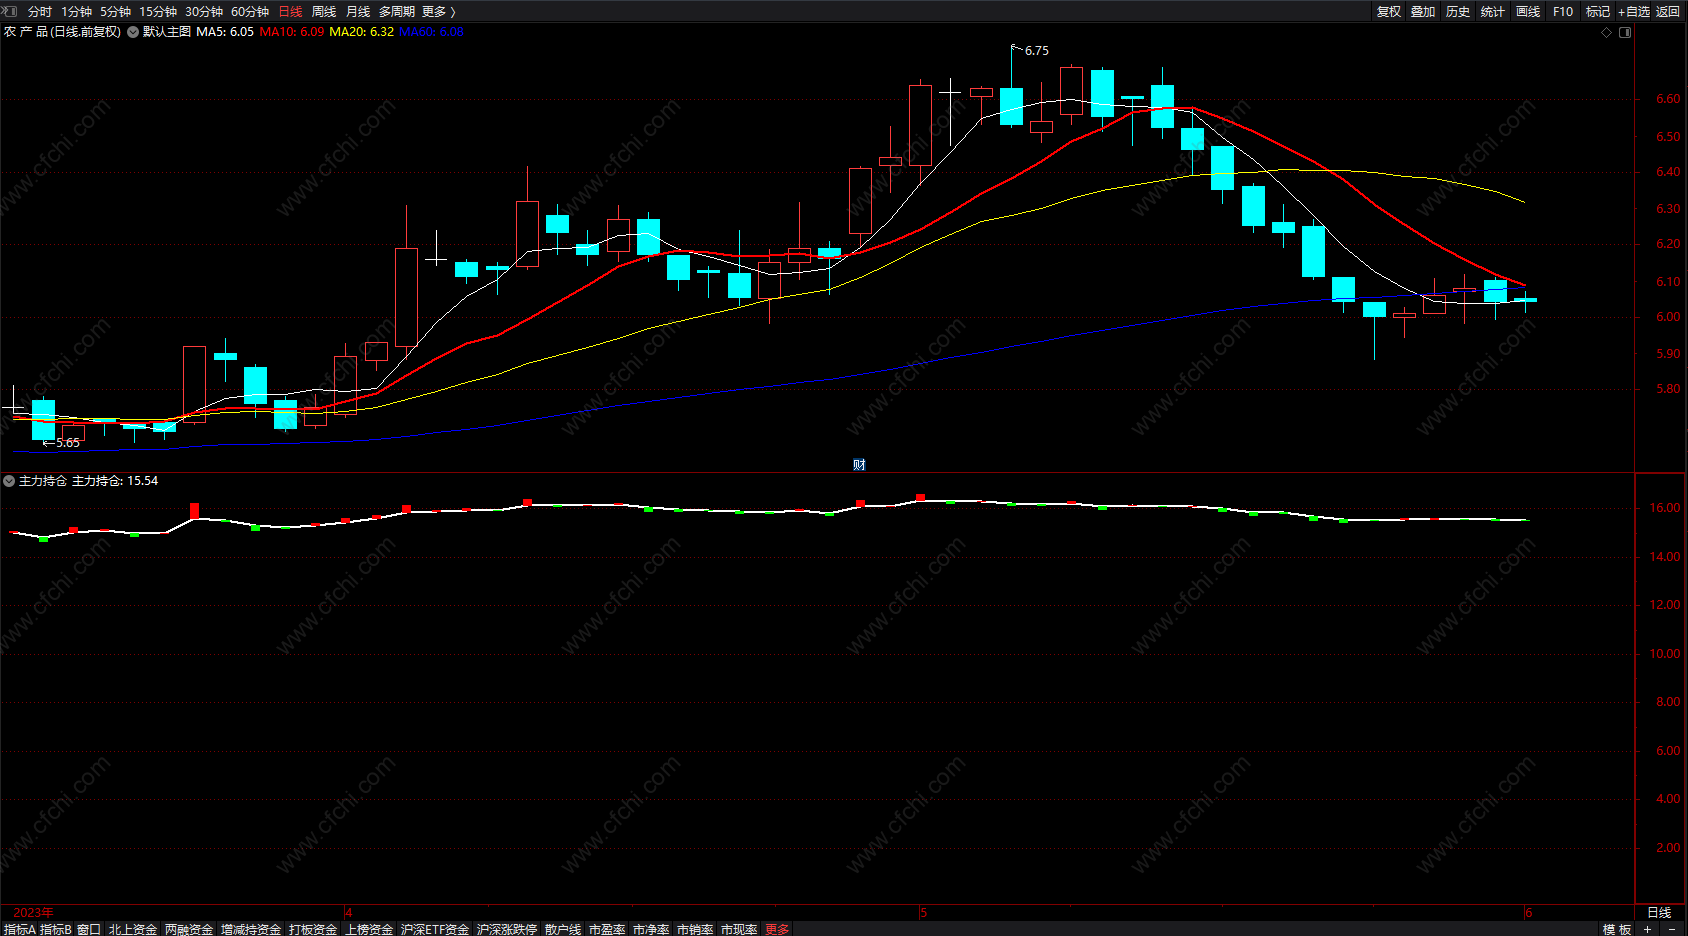Click the 农产品(日线.前复权) title
Viewport: 1688px width, 936px height.
click(62, 32)
